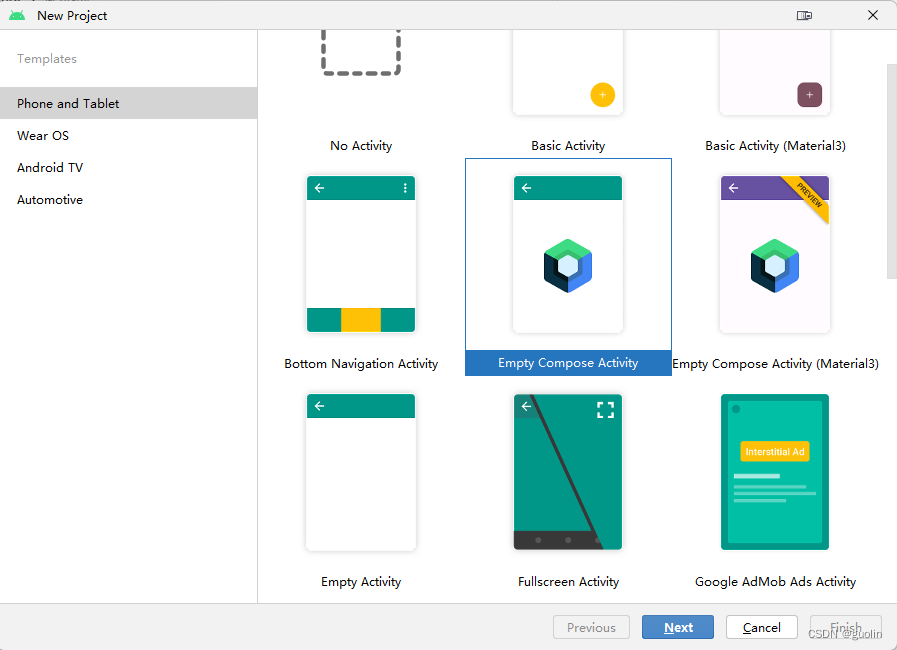
Task: Select the Phone and Tablet templates category
Action: tap(128, 104)
